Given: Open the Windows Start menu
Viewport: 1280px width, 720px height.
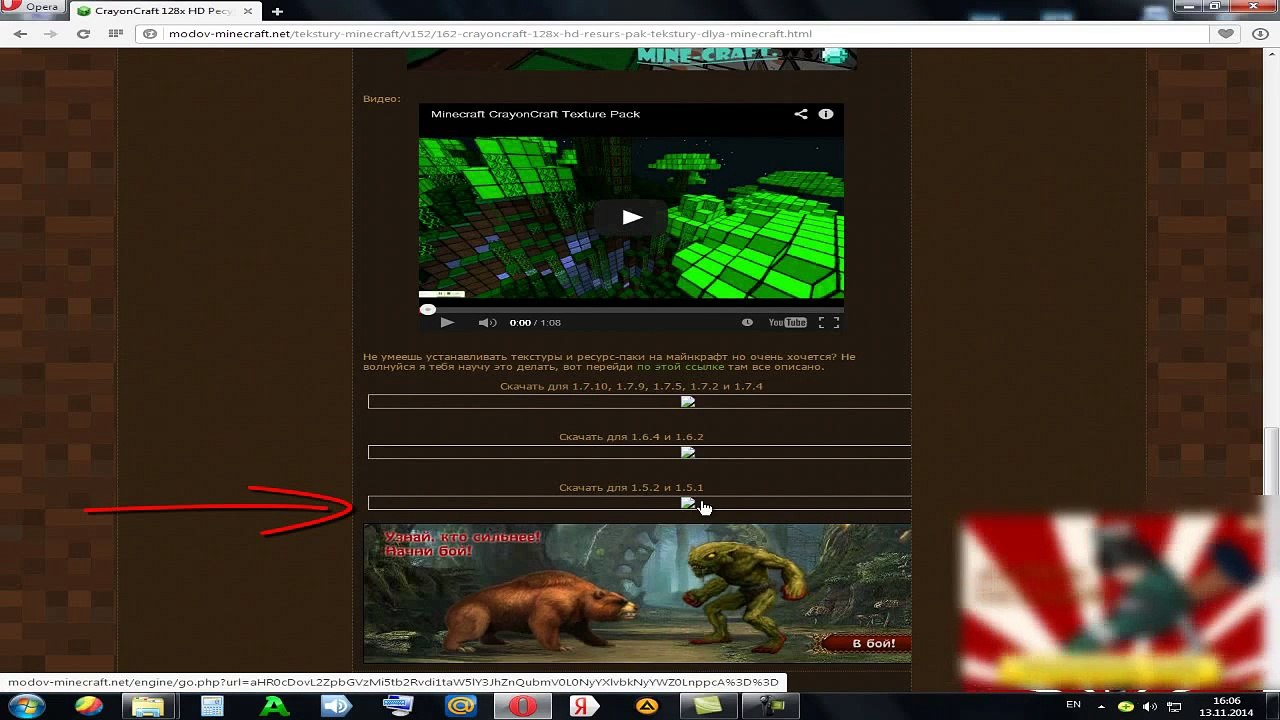Looking at the screenshot, I should 26,706.
